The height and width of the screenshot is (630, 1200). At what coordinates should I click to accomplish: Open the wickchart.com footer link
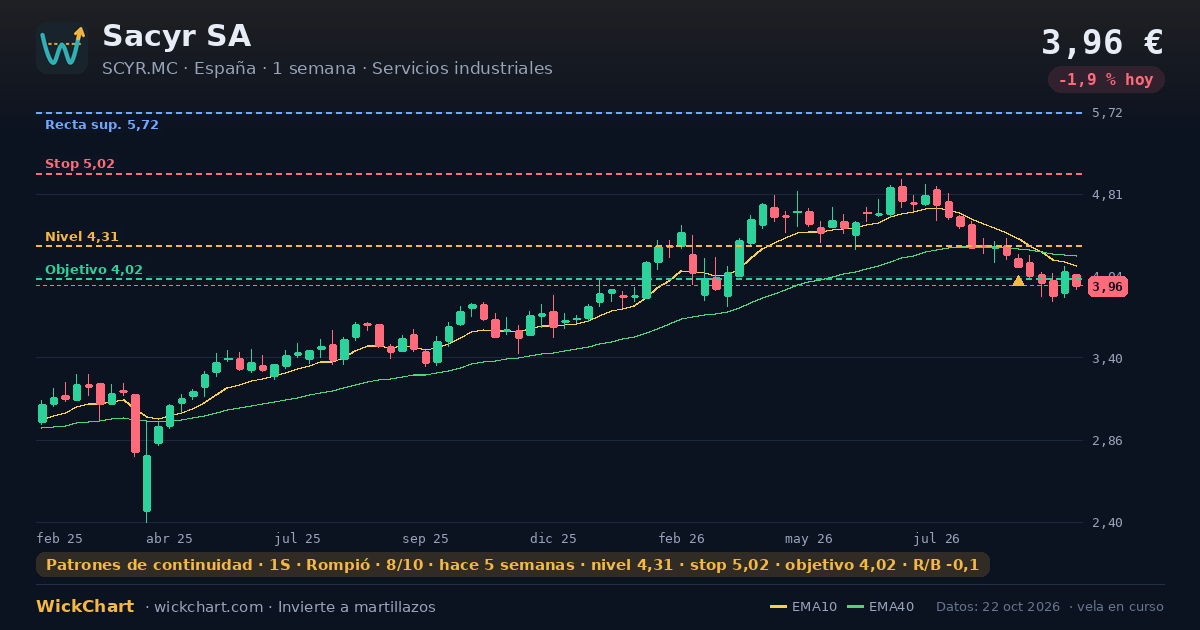[207, 607]
